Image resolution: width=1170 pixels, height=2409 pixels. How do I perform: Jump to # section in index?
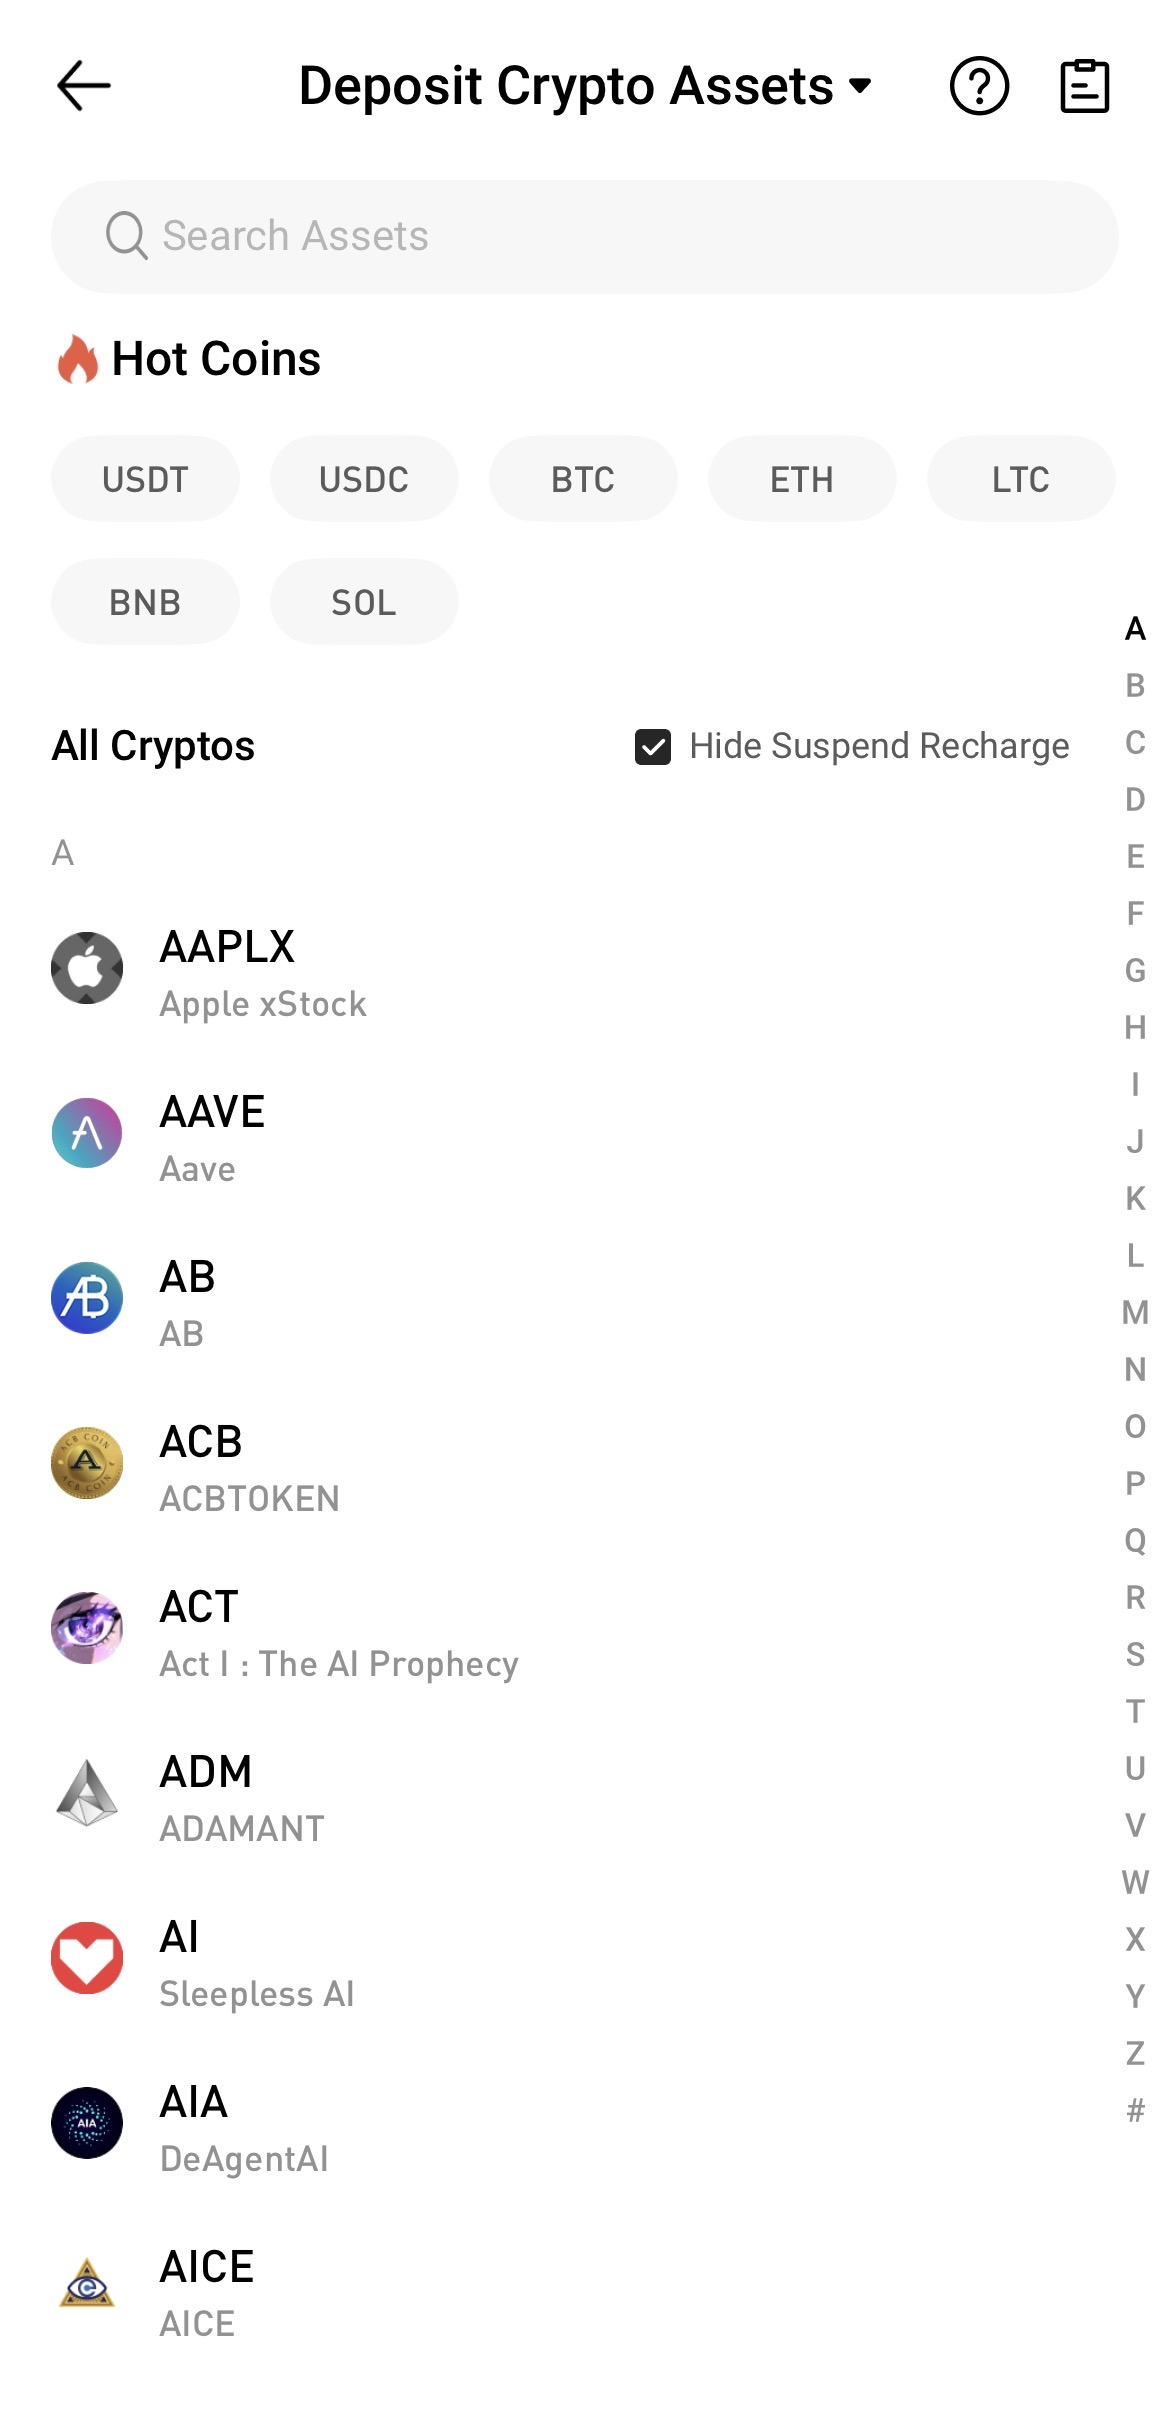1135,2110
